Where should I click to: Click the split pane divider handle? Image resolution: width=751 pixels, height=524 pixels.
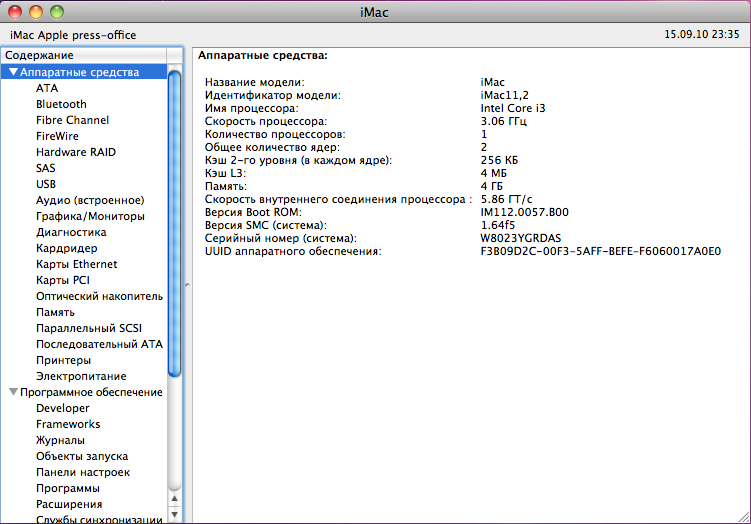(x=187, y=285)
